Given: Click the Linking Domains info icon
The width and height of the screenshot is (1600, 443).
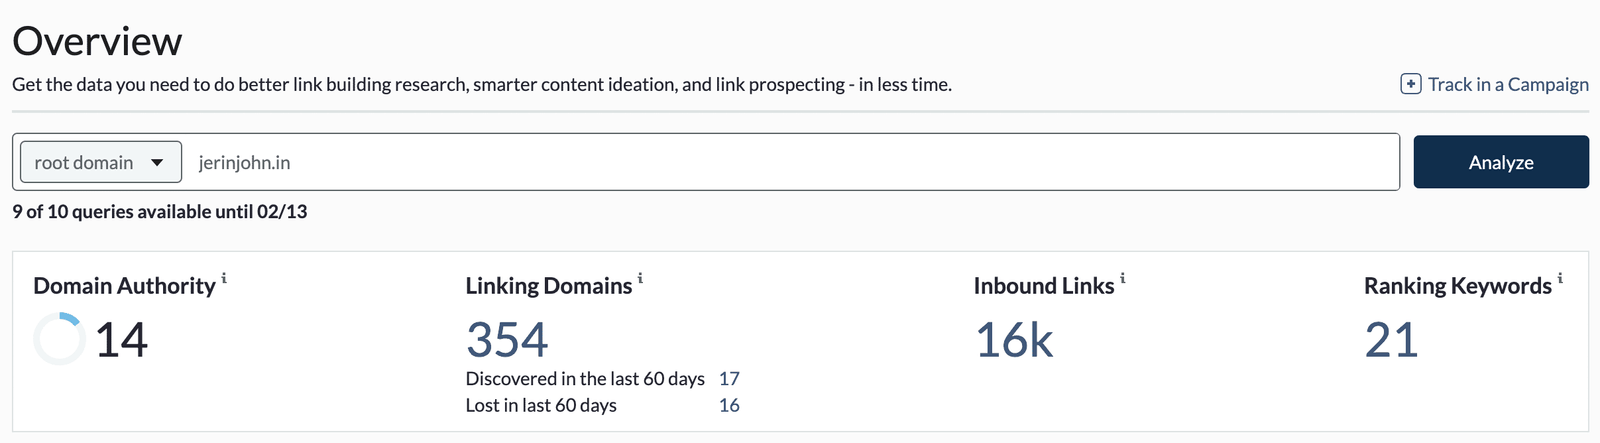Looking at the screenshot, I should [x=640, y=278].
